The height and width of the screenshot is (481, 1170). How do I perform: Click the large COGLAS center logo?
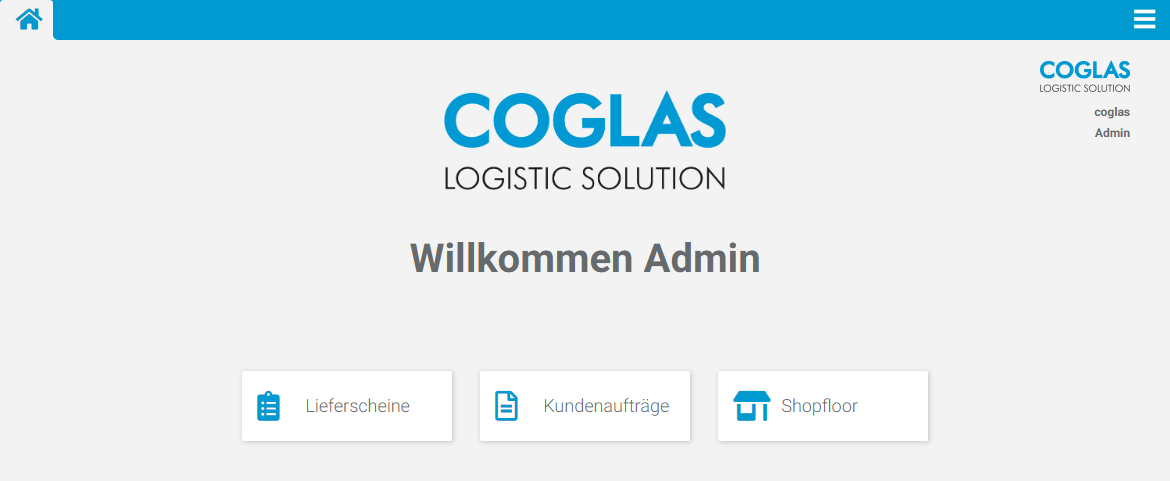click(x=585, y=119)
